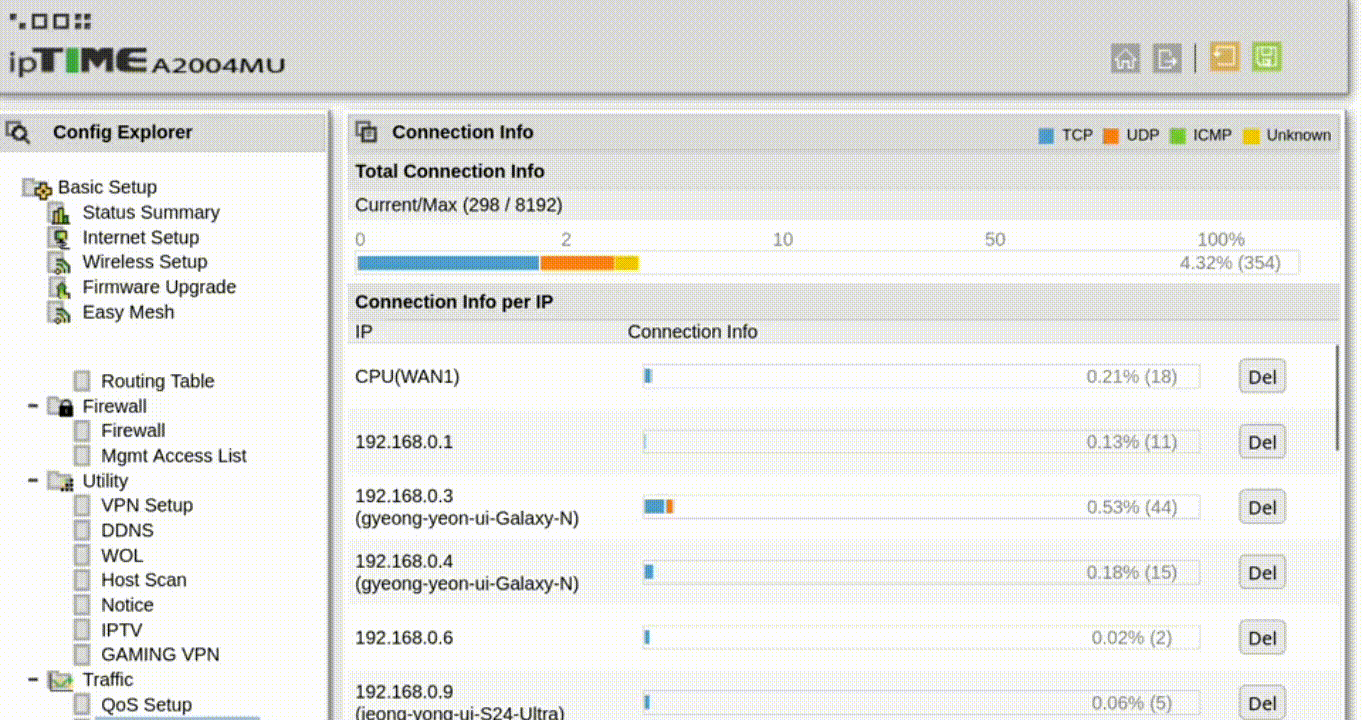This screenshot has width=1362, height=720.
Task: Click the Firmware Upgrade icon
Action: [61, 288]
